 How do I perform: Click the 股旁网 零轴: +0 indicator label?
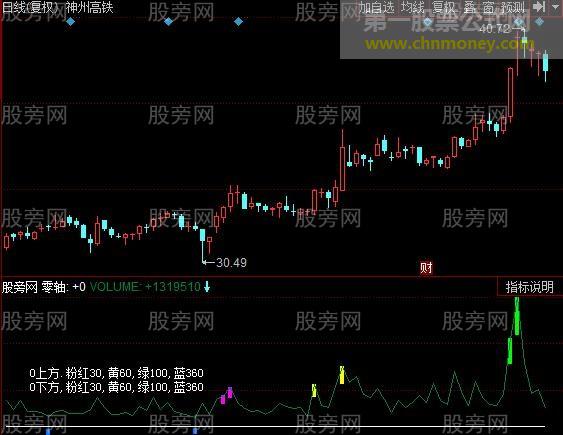pyautogui.click(x=44, y=287)
